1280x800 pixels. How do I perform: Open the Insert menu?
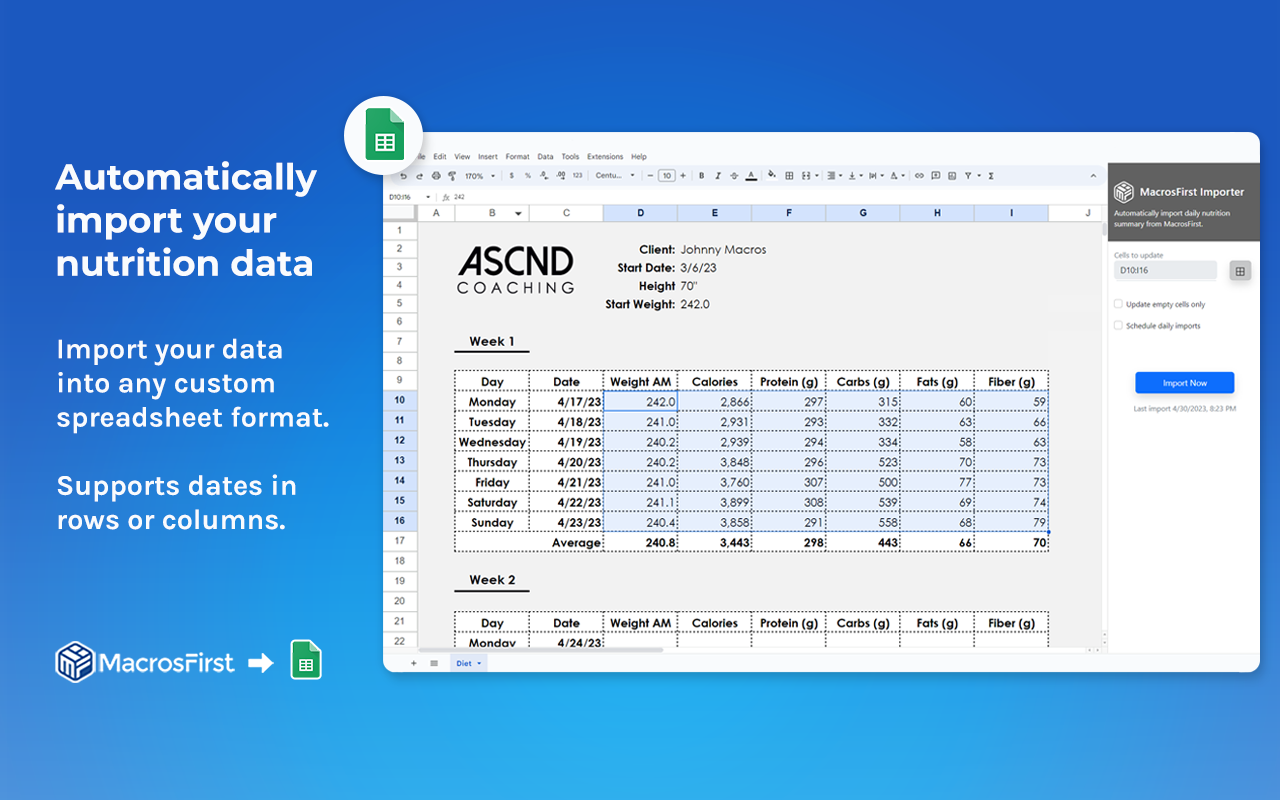[488, 157]
